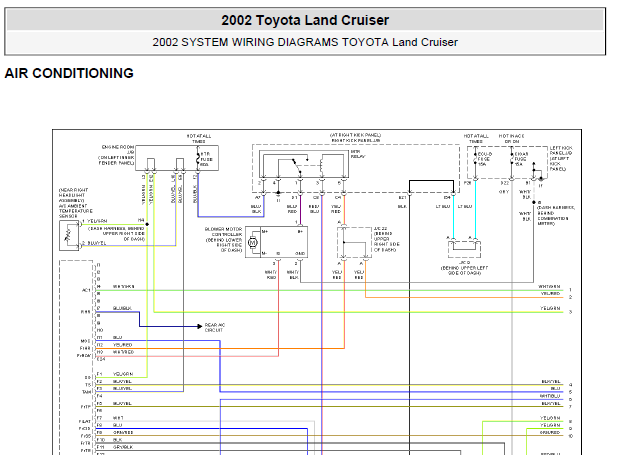Click YEL/RED label on terminal 12 row
The width and height of the screenshot is (617, 455).
(x=122, y=345)
